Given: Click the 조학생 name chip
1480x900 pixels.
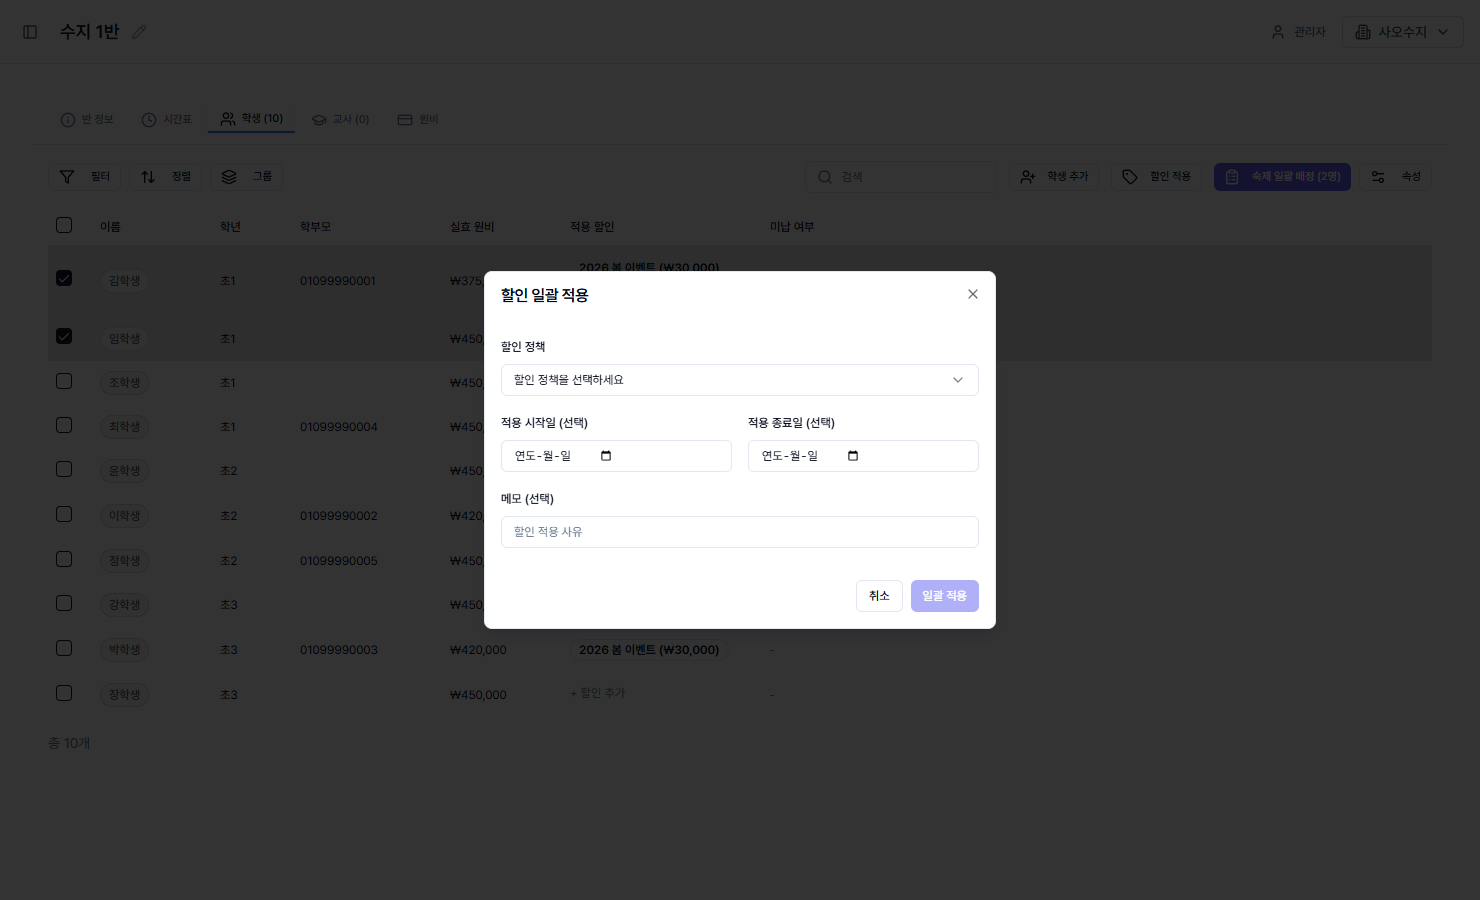Looking at the screenshot, I should pyautogui.click(x=125, y=383).
